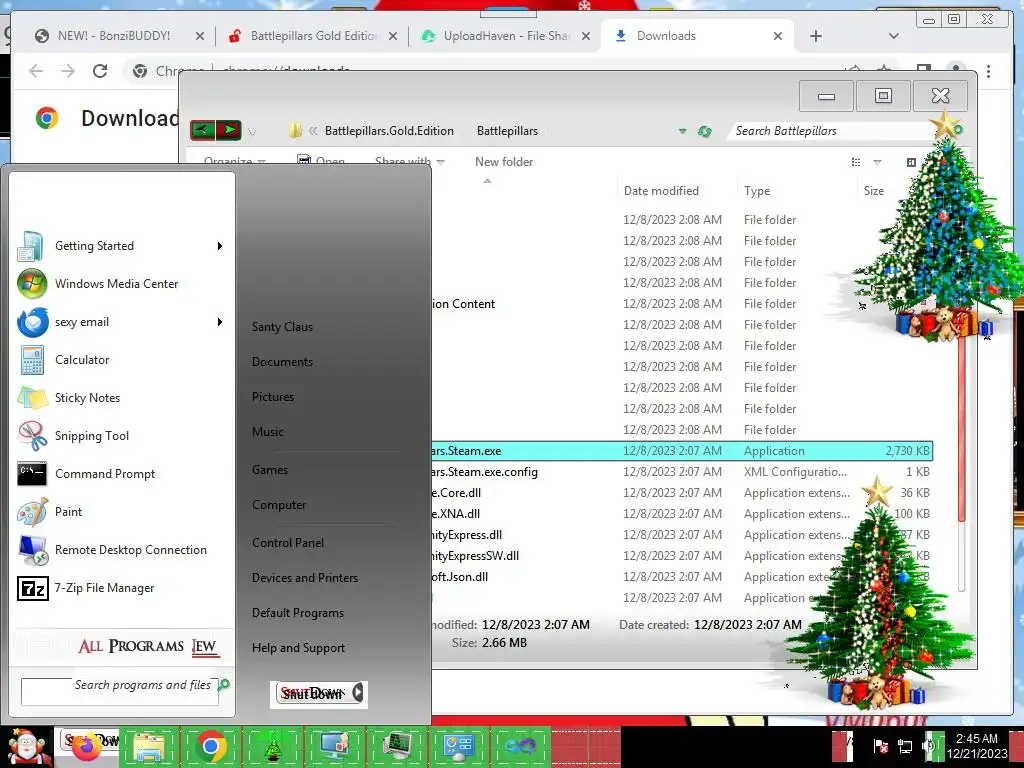Expand sexy email jump list arrow
This screenshot has height=768, width=1024.
click(x=220, y=322)
